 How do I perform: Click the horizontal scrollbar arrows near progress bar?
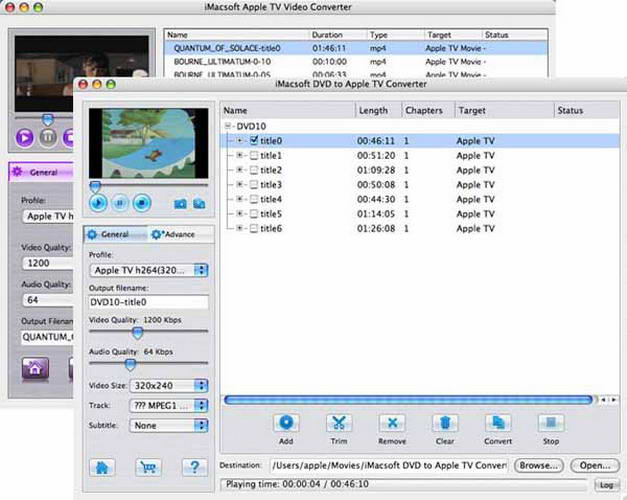609,400
